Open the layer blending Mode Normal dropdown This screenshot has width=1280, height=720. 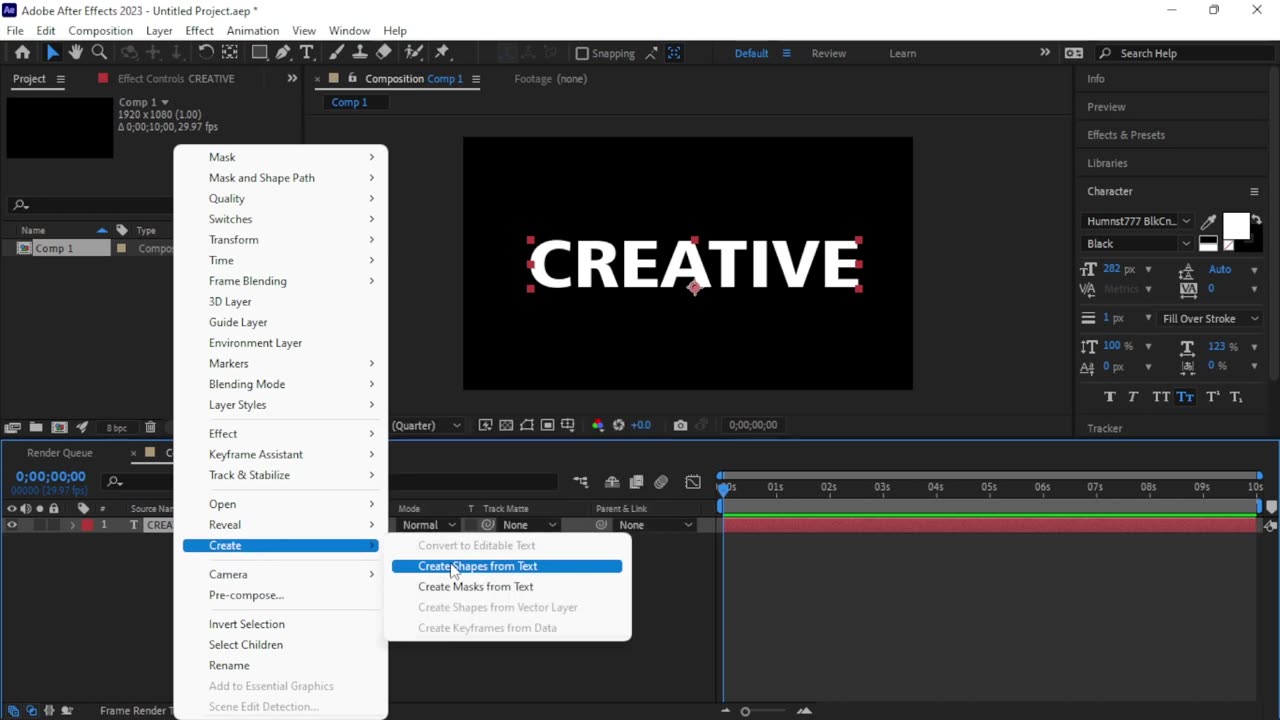click(x=428, y=525)
